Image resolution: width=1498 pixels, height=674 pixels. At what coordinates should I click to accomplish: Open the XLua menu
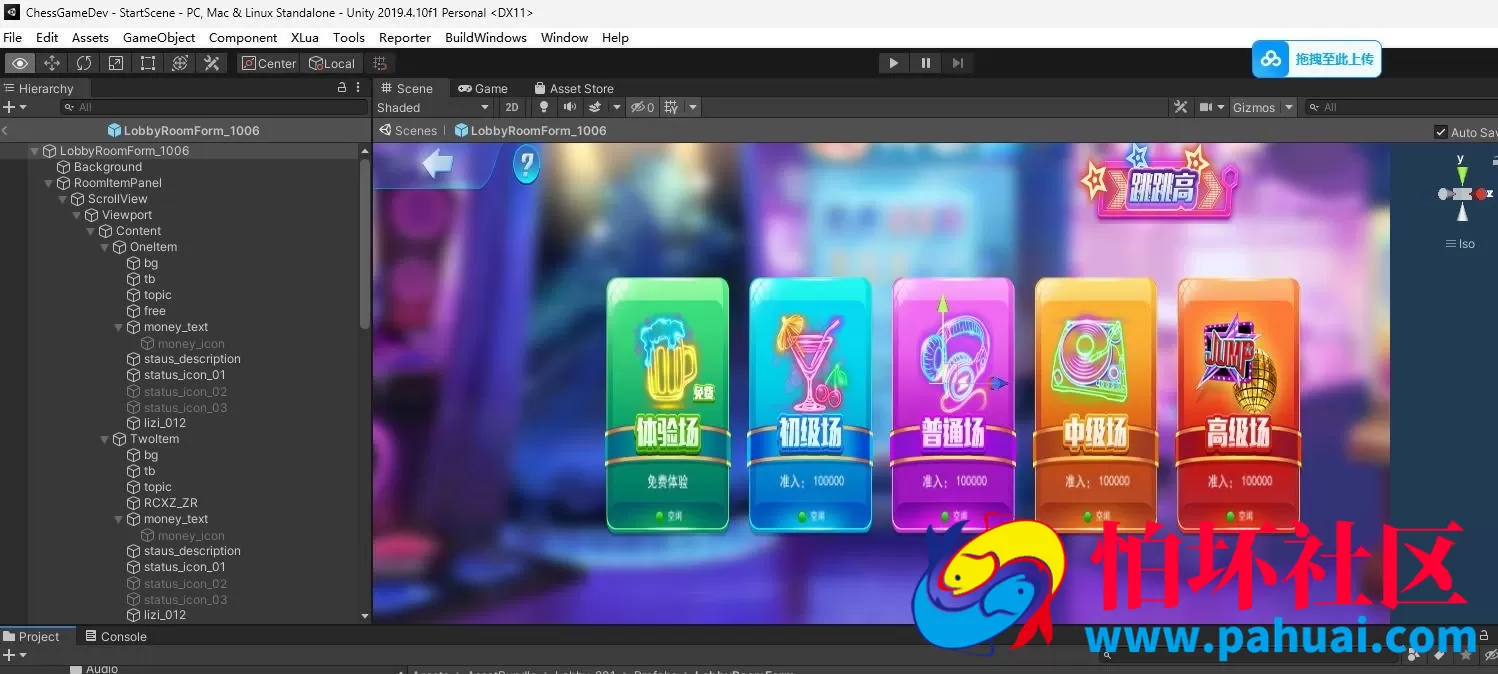pos(305,37)
